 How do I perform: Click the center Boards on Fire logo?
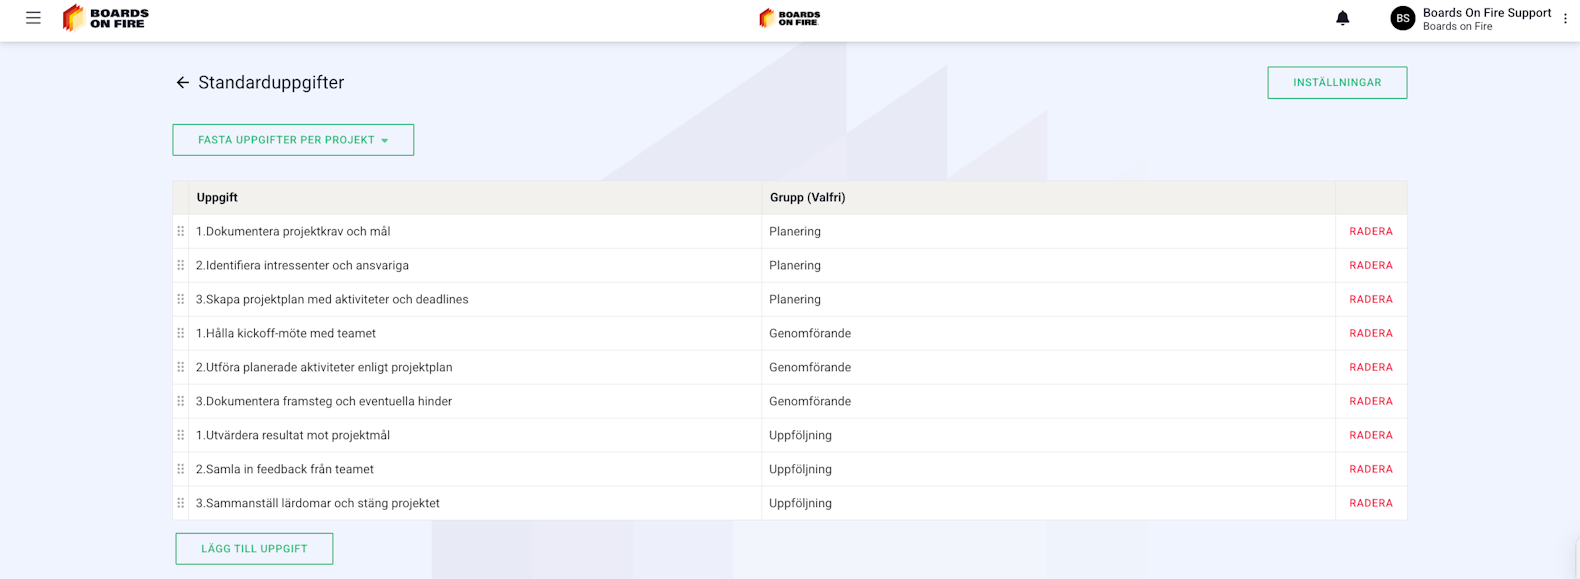pyautogui.click(x=789, y=18)
